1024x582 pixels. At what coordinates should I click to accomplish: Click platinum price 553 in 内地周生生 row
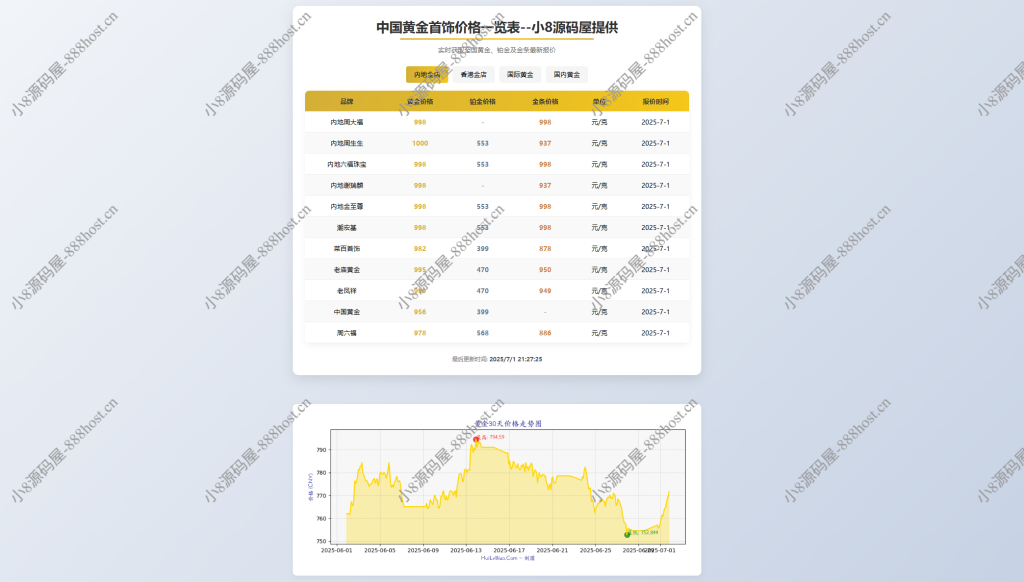click(483, 143)
